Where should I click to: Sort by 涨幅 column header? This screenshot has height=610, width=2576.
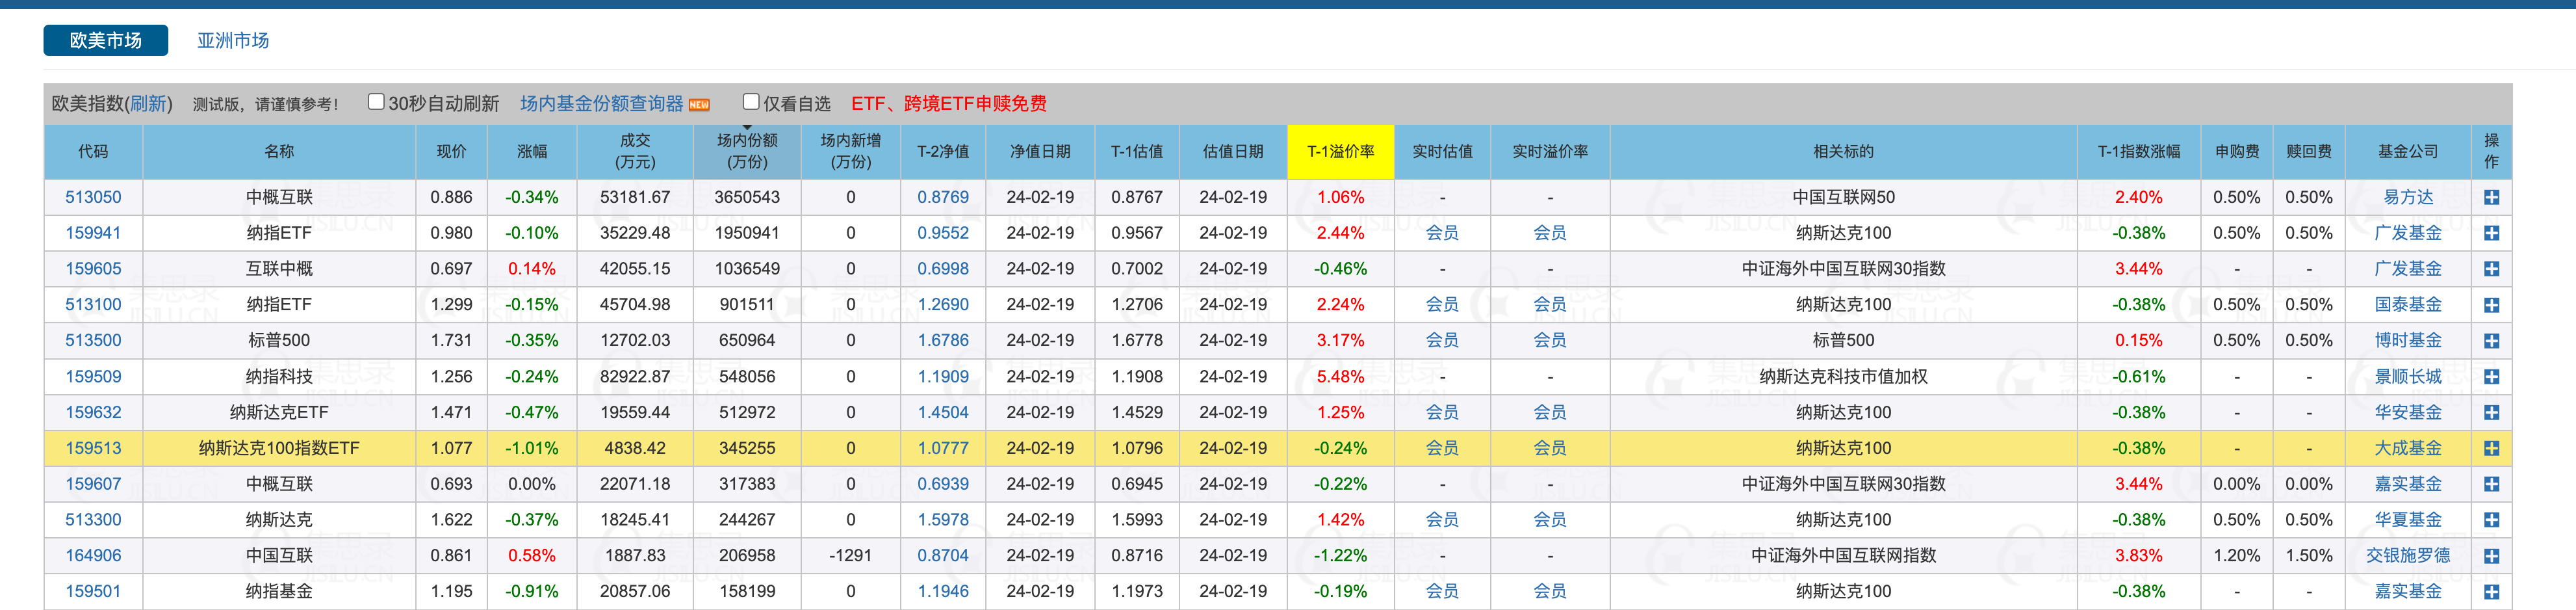(x=531, y=151)
